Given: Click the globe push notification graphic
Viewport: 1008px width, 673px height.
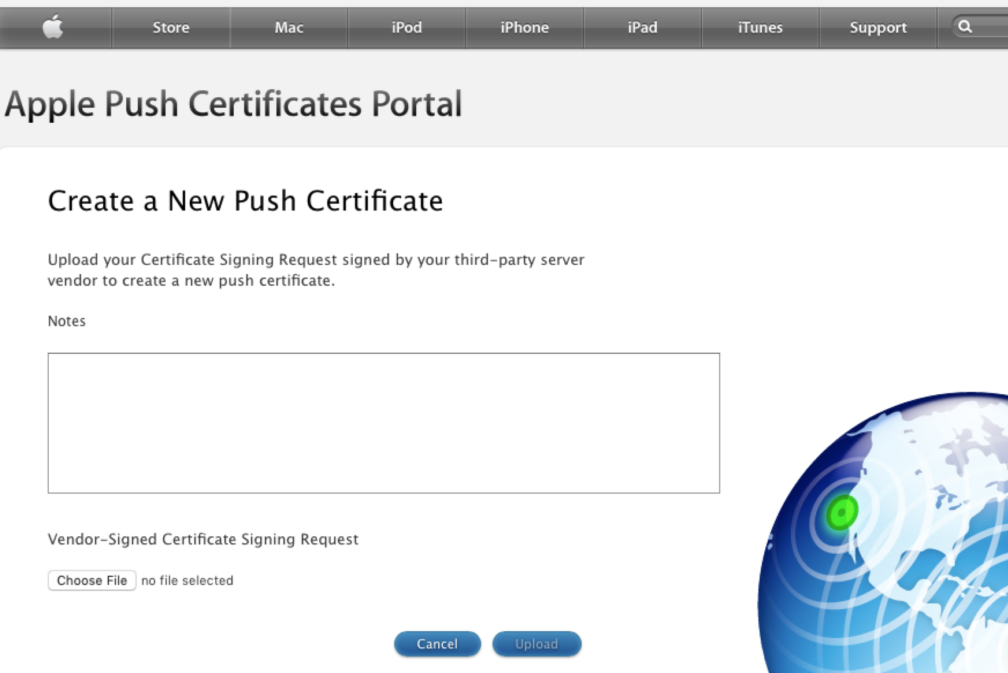Looking at the screenshot, I should click(x=883, y=533).
